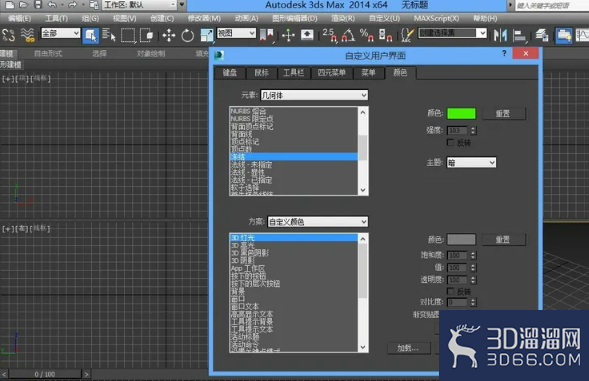Viewport: 589px width, 381px height.
Task: Click scroll-down arrow of the element list
Action: pos(363,190)
